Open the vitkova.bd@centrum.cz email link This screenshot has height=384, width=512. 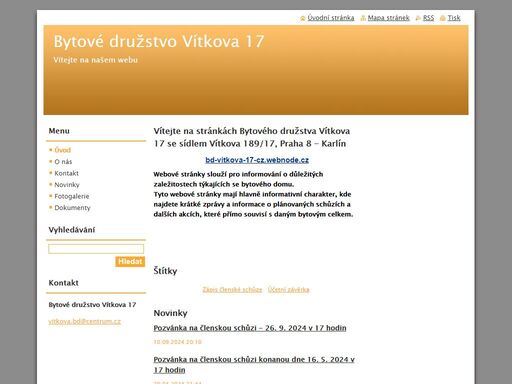(x=85, y=321)
